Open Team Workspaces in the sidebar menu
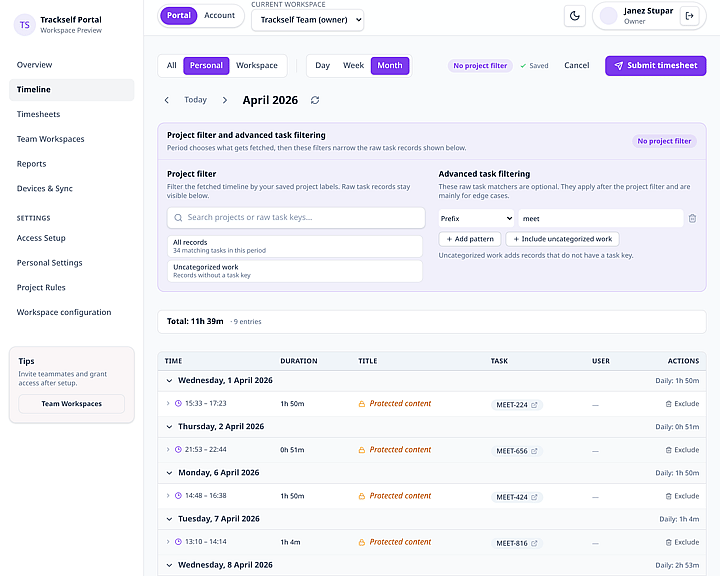Viewport: 720px width, 576px height. point(72,139)
